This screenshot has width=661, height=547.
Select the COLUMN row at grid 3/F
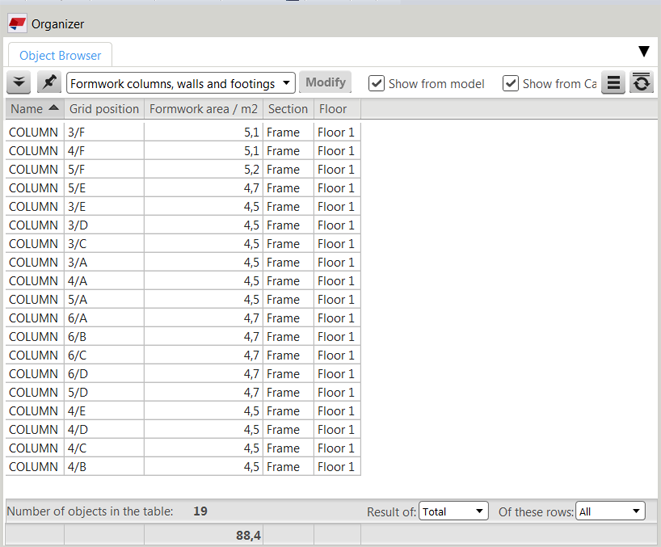(x=33, y=132)
